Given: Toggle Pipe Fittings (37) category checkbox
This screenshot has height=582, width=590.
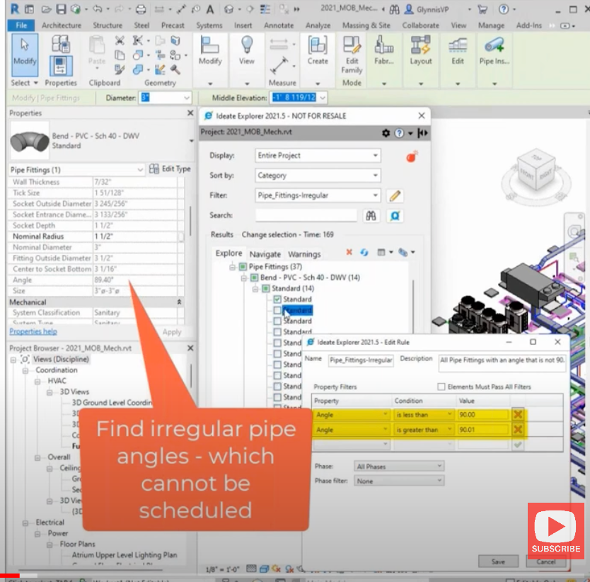Looking at the screenshot, I should tap(243, 267).
